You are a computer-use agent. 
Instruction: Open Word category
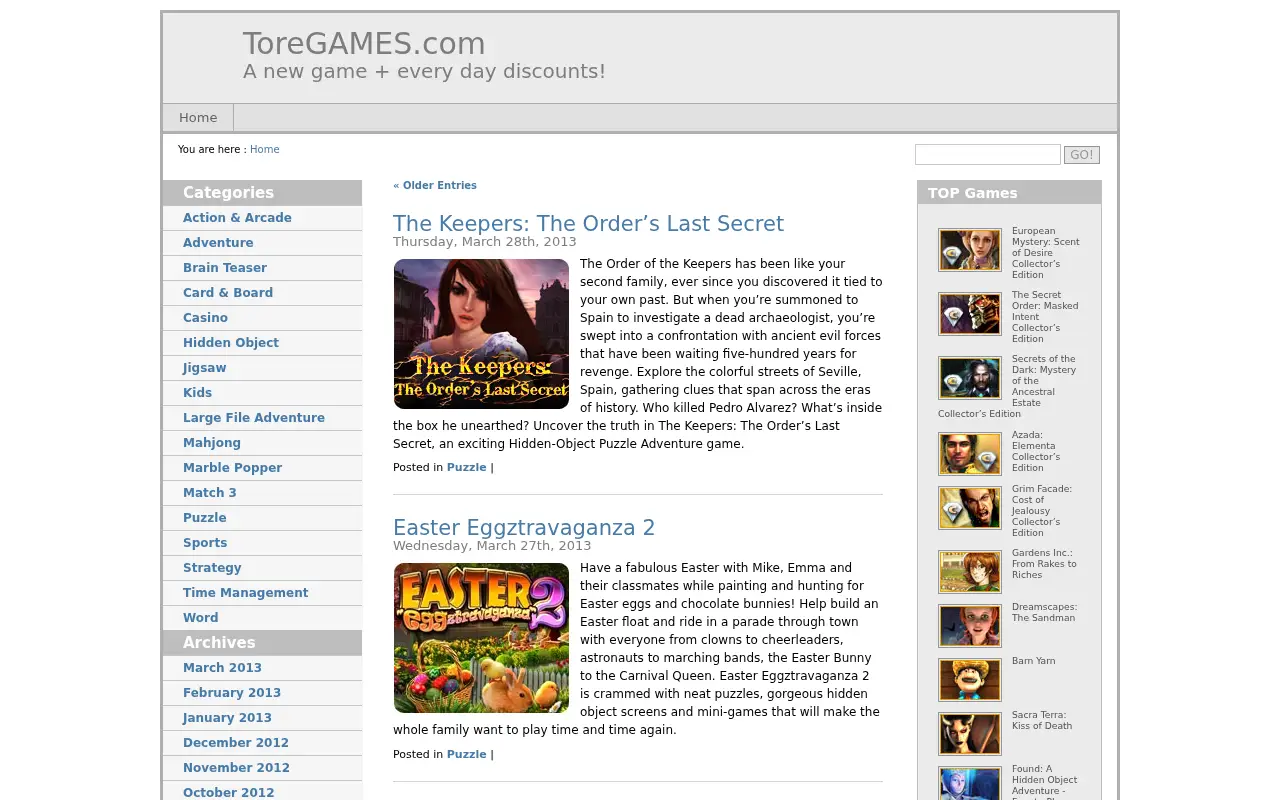pos(262,618)
